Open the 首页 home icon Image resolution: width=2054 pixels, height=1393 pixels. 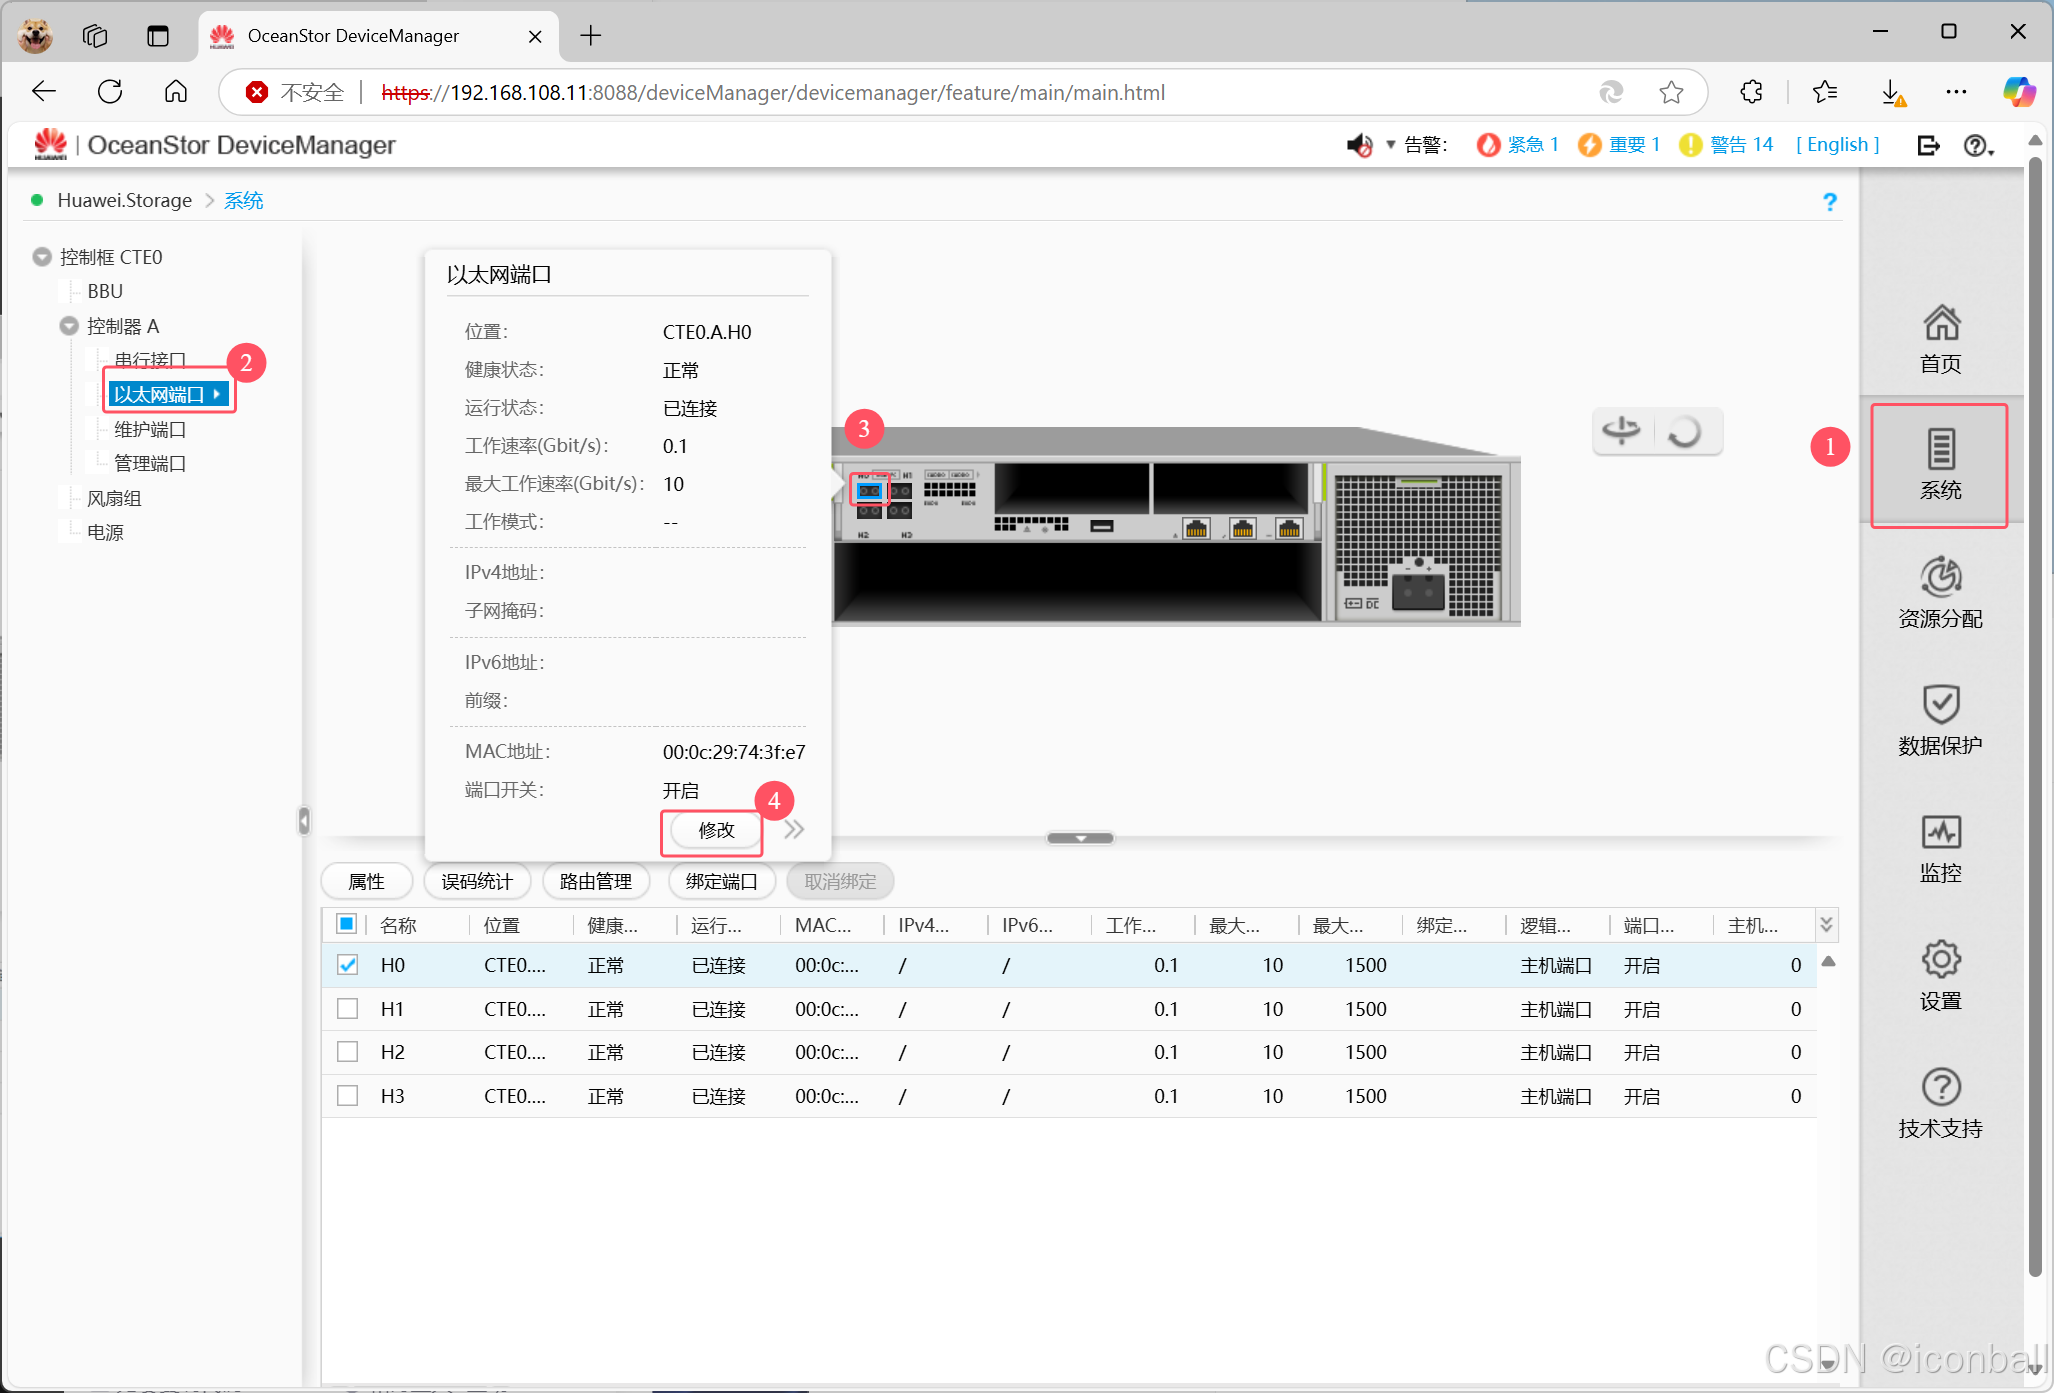pos(1940,338)
